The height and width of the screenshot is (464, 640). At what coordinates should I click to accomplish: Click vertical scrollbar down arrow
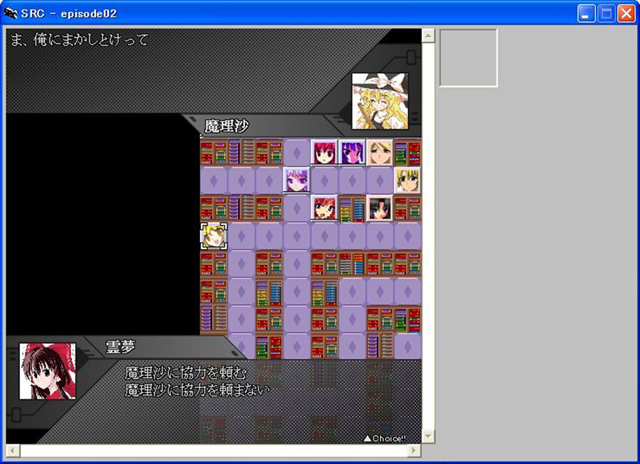click(x=428, y=436)
